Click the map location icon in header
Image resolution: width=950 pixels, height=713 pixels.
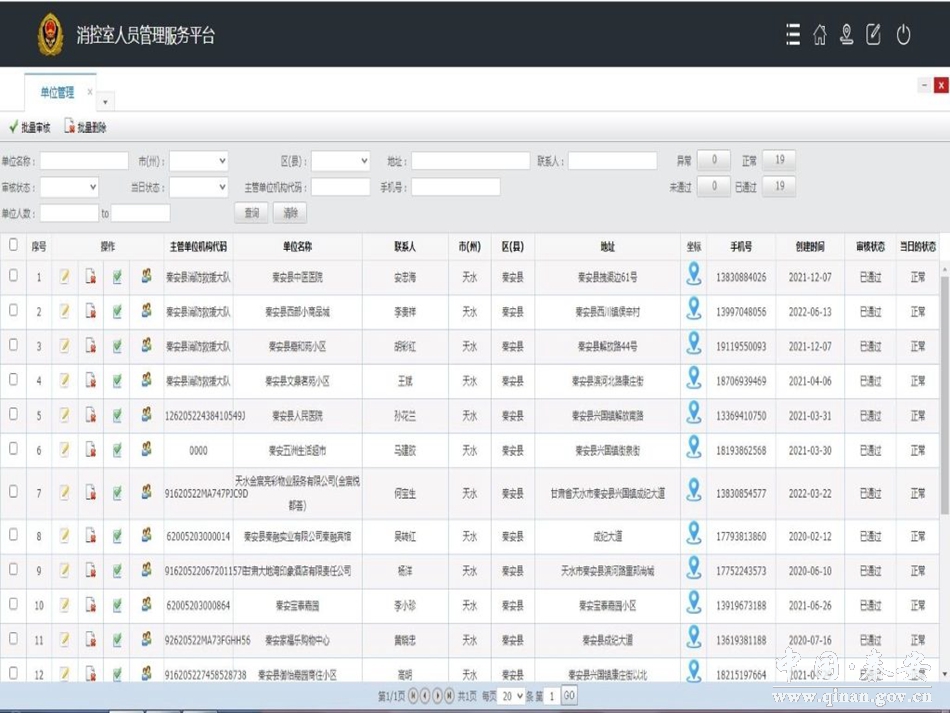847,35
